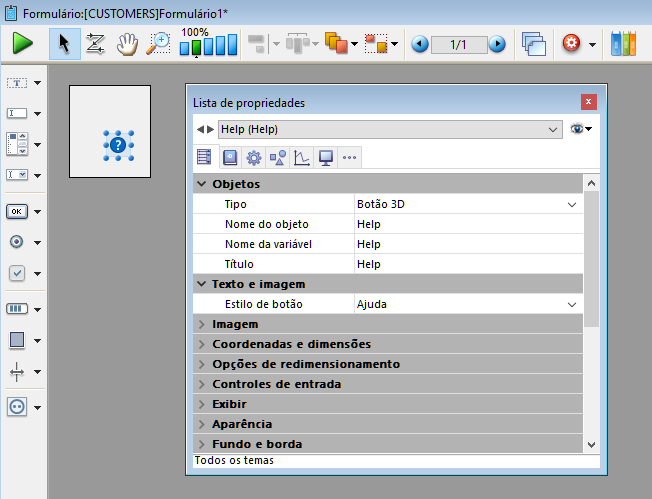The width and height of the screenshot is (652, 499).
Task: Go to next form page arrow
Action: coord(497,44)
